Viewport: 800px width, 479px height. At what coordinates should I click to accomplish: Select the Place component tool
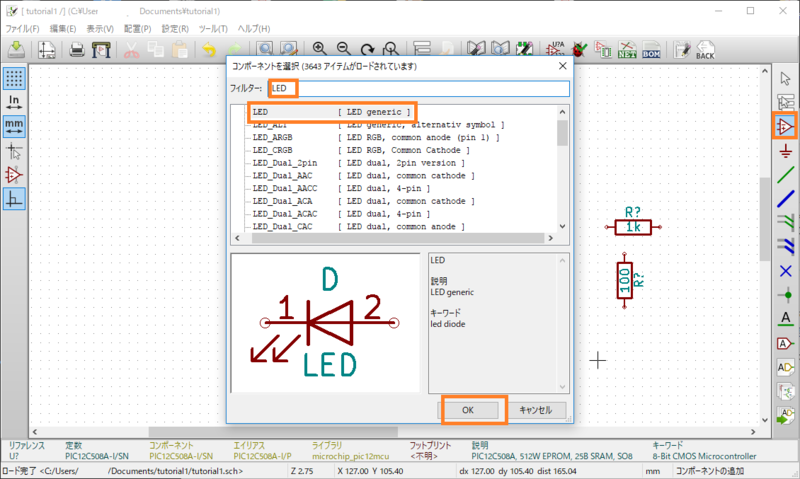coord(785,126)
